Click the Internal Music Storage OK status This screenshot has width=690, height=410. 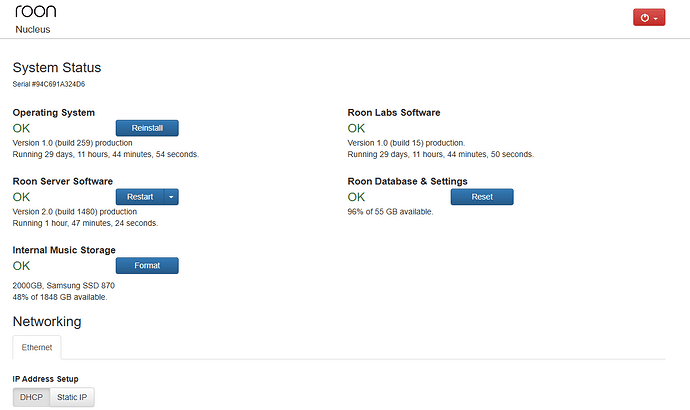(22, 266)
